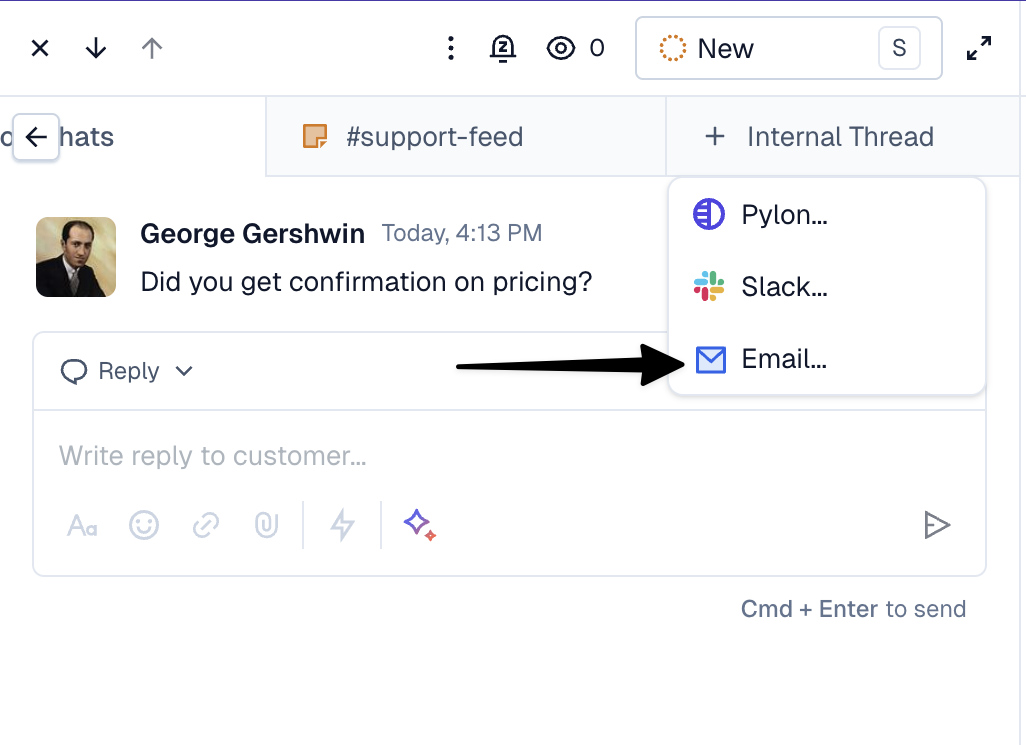Screen dimensions: 1026x745
Task: Toggle text formatting options
Action: point(82,525)
